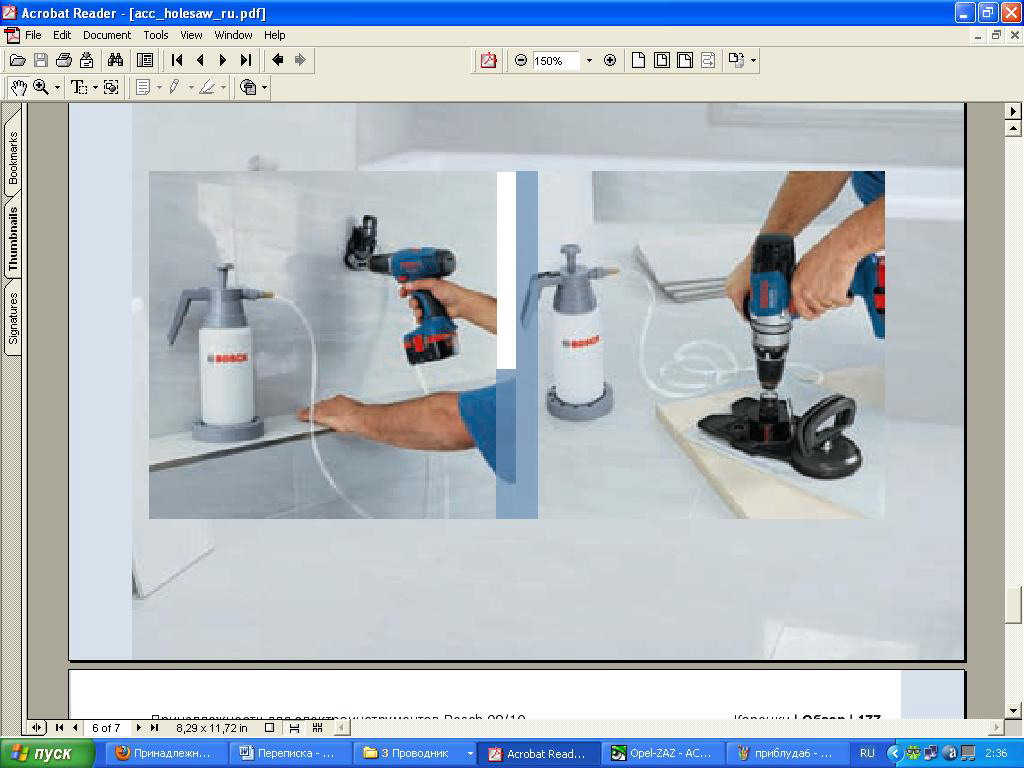Open the Help menu
This screenshot has height=768, width=1024.
click(x=274, y=35)
